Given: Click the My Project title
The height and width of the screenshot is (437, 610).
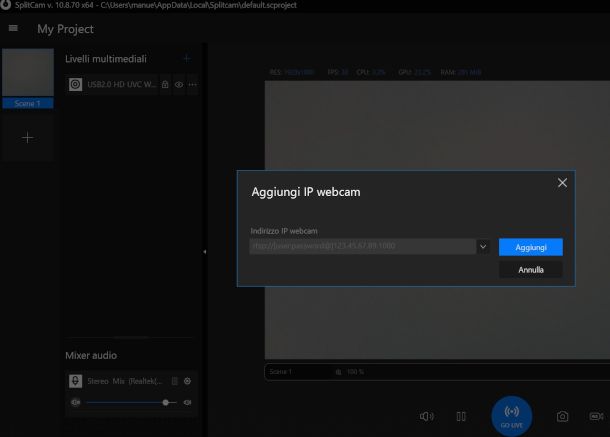Looking at the screenshot, I should click(x=65, y=29).
